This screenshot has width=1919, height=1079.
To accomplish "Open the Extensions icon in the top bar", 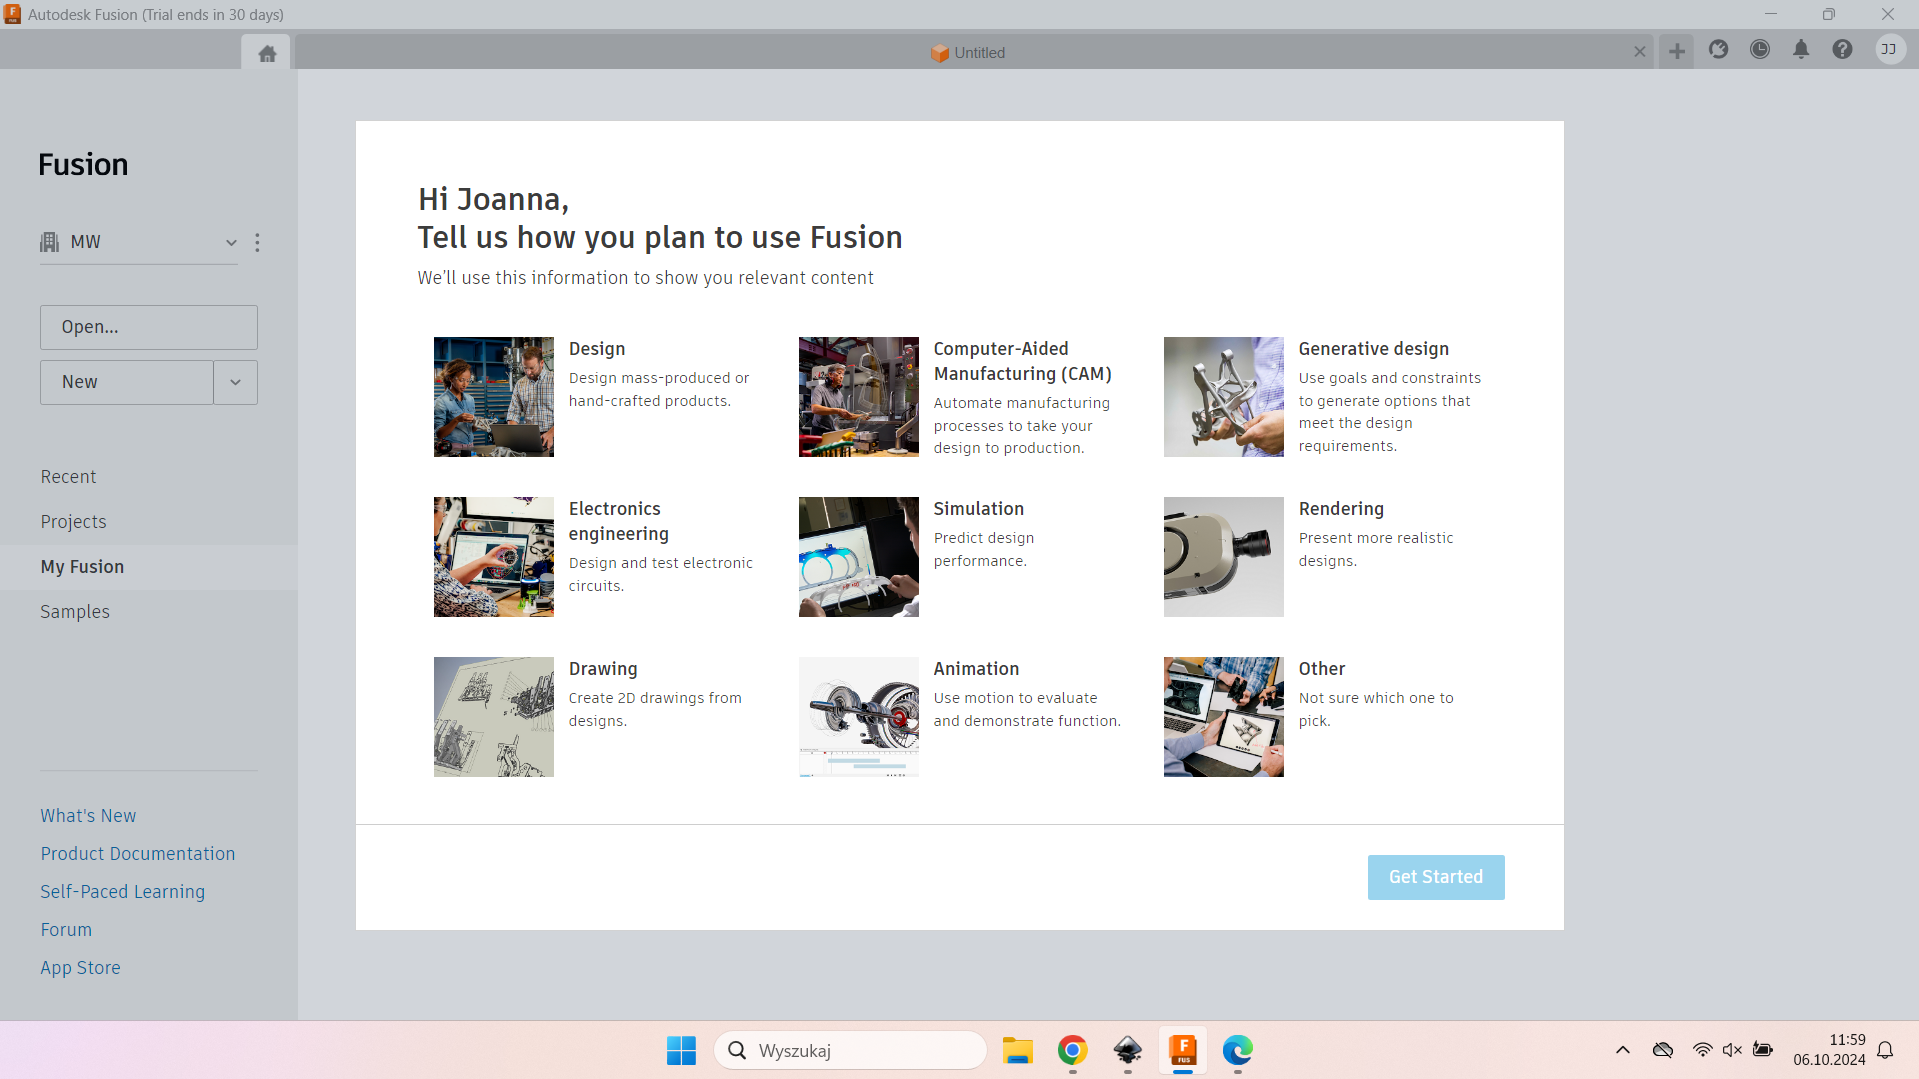I will 1718,49.
